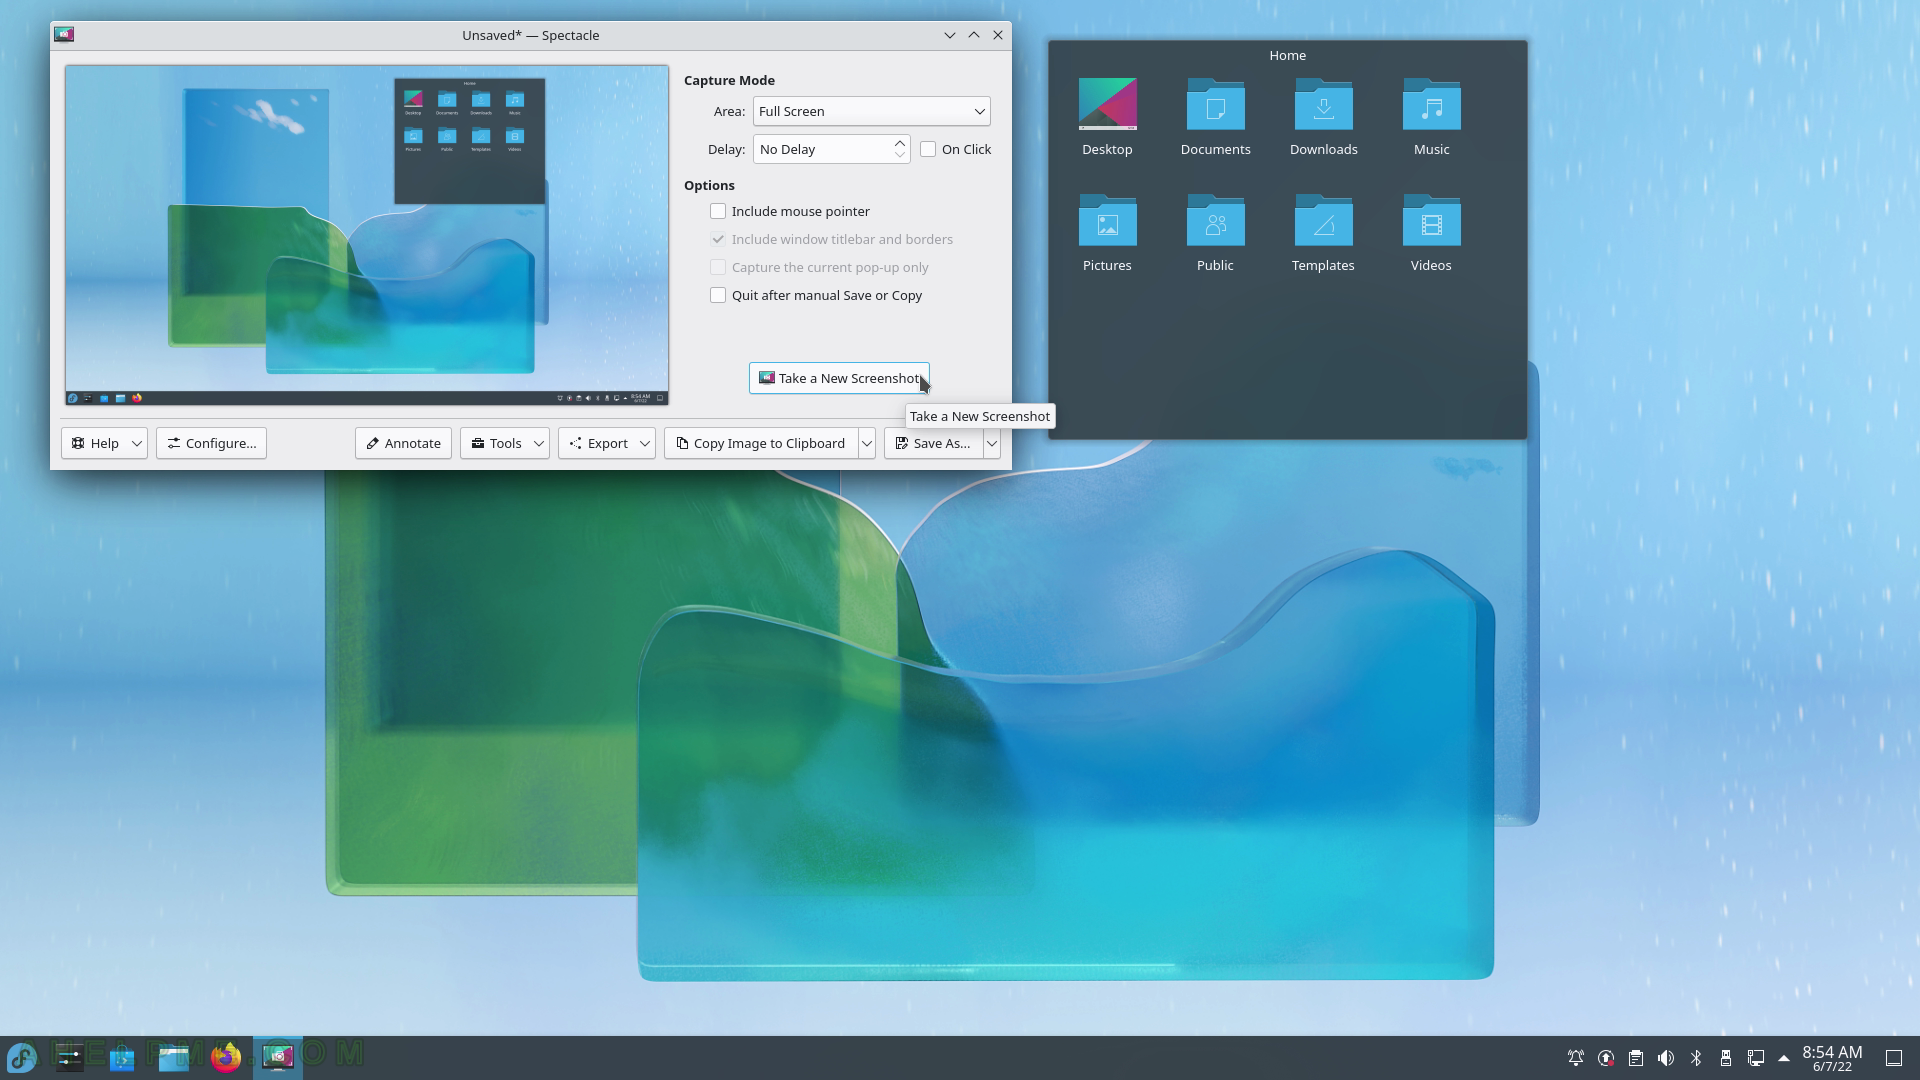Expand the Help dropdown arrow
1920x1080 pixels.
coord(137,443)
